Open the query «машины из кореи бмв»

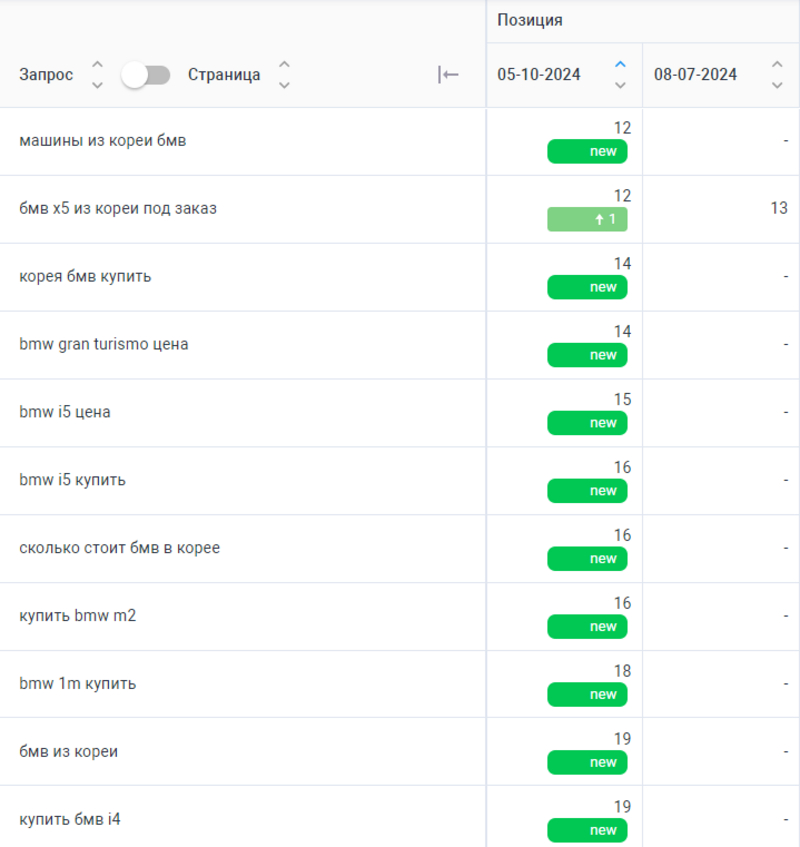tap(102, 141)
